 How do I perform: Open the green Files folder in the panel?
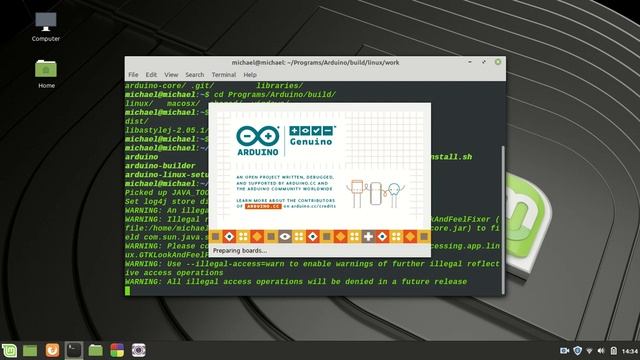(x=96, y=350)
